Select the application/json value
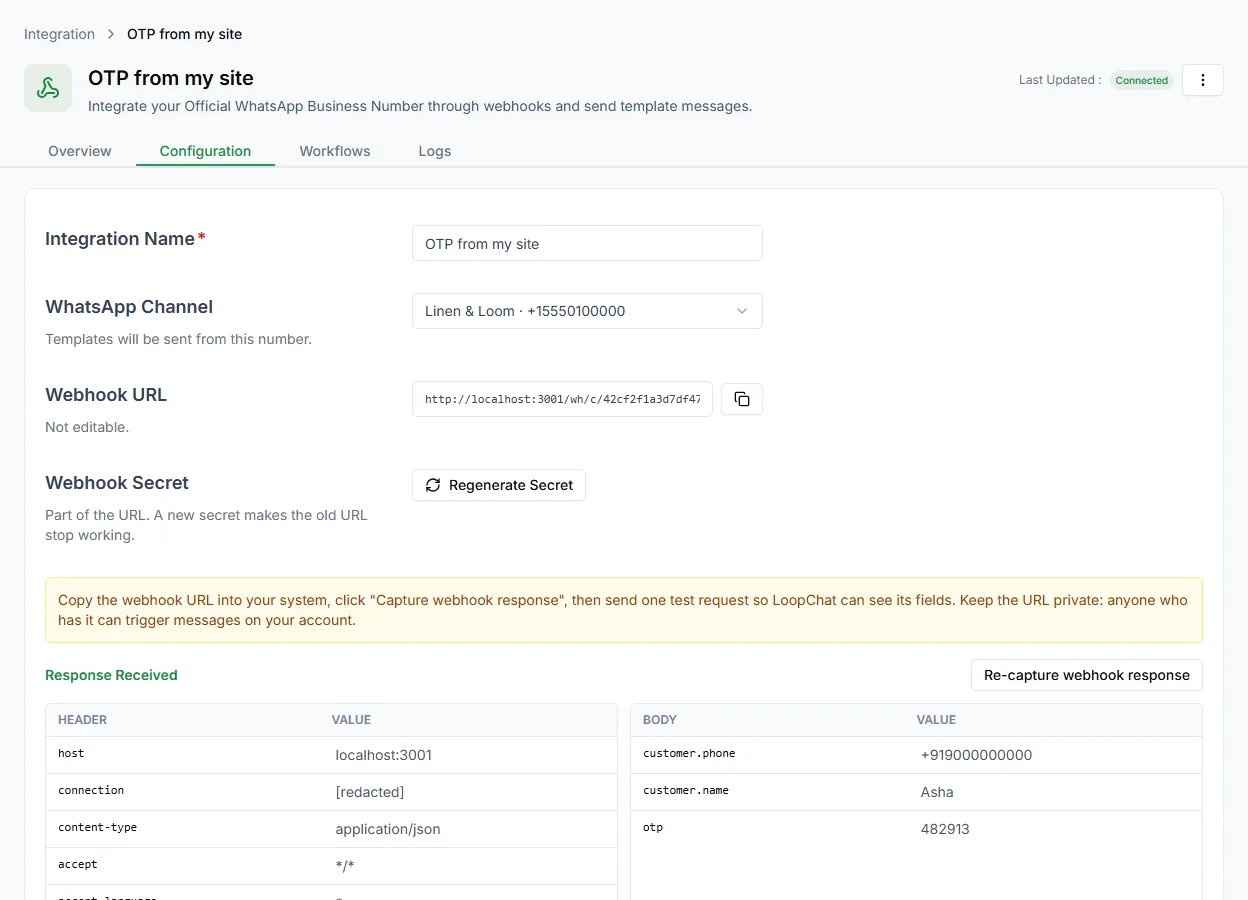Image resolution: width=1248 pixels, height=900 pixels. 388,829
